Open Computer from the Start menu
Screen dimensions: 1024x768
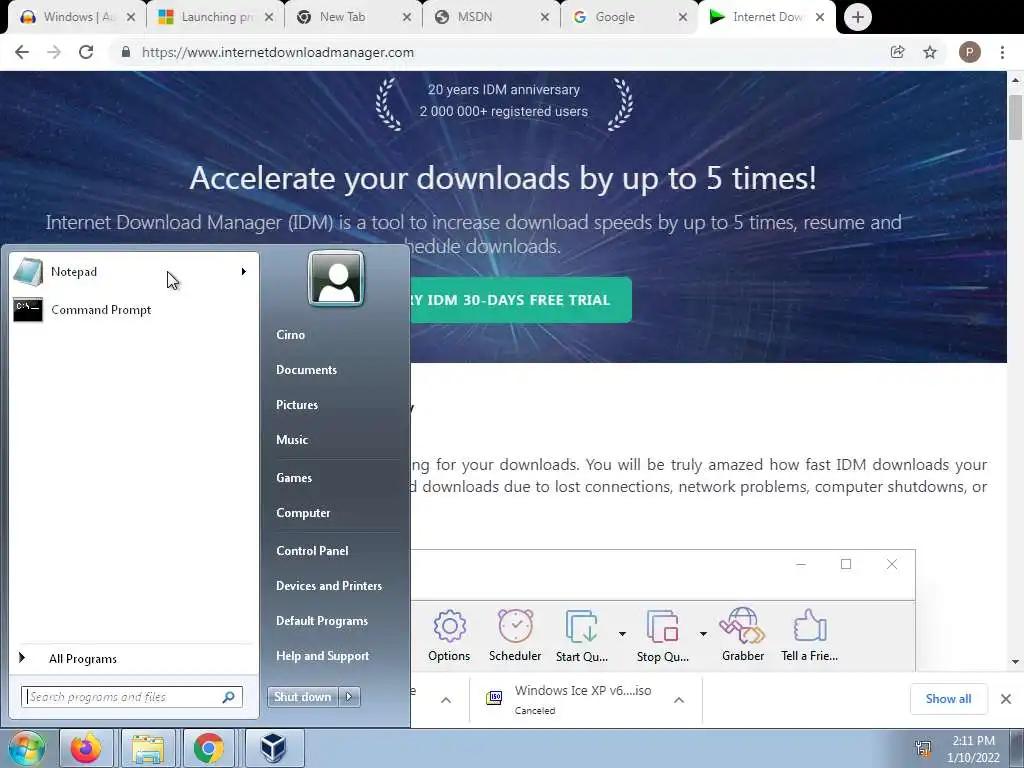[x=303, y=513]
